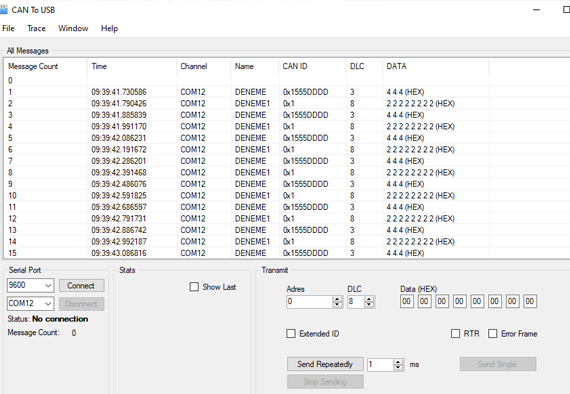Viewport: 570px width, 394px height.
Task: Enable the Extended ID checkbox
Action: point(291,333)
